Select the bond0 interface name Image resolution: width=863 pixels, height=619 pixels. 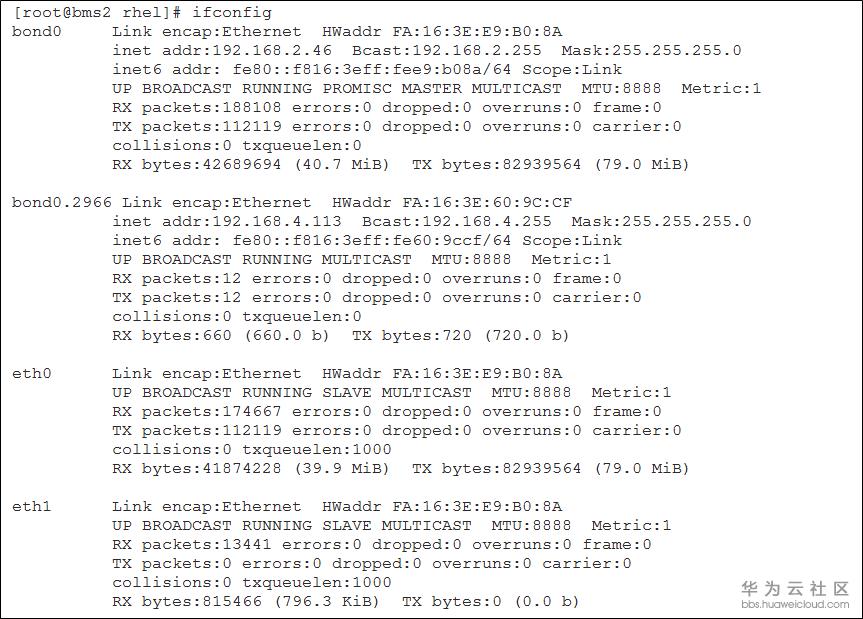click(32, 31)
